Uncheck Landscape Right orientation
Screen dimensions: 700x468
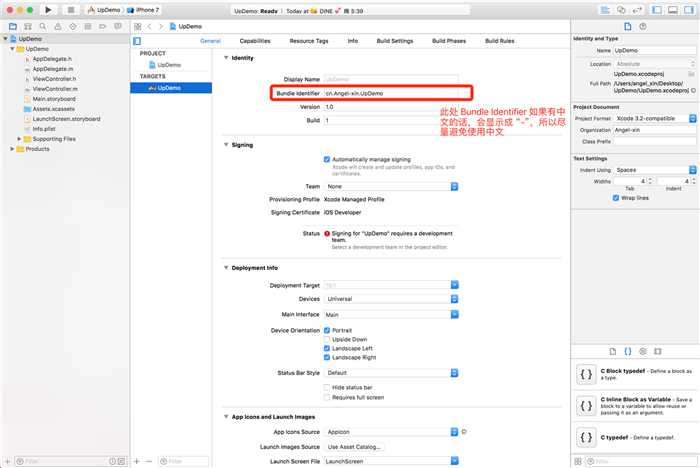(x=327, y=357)
